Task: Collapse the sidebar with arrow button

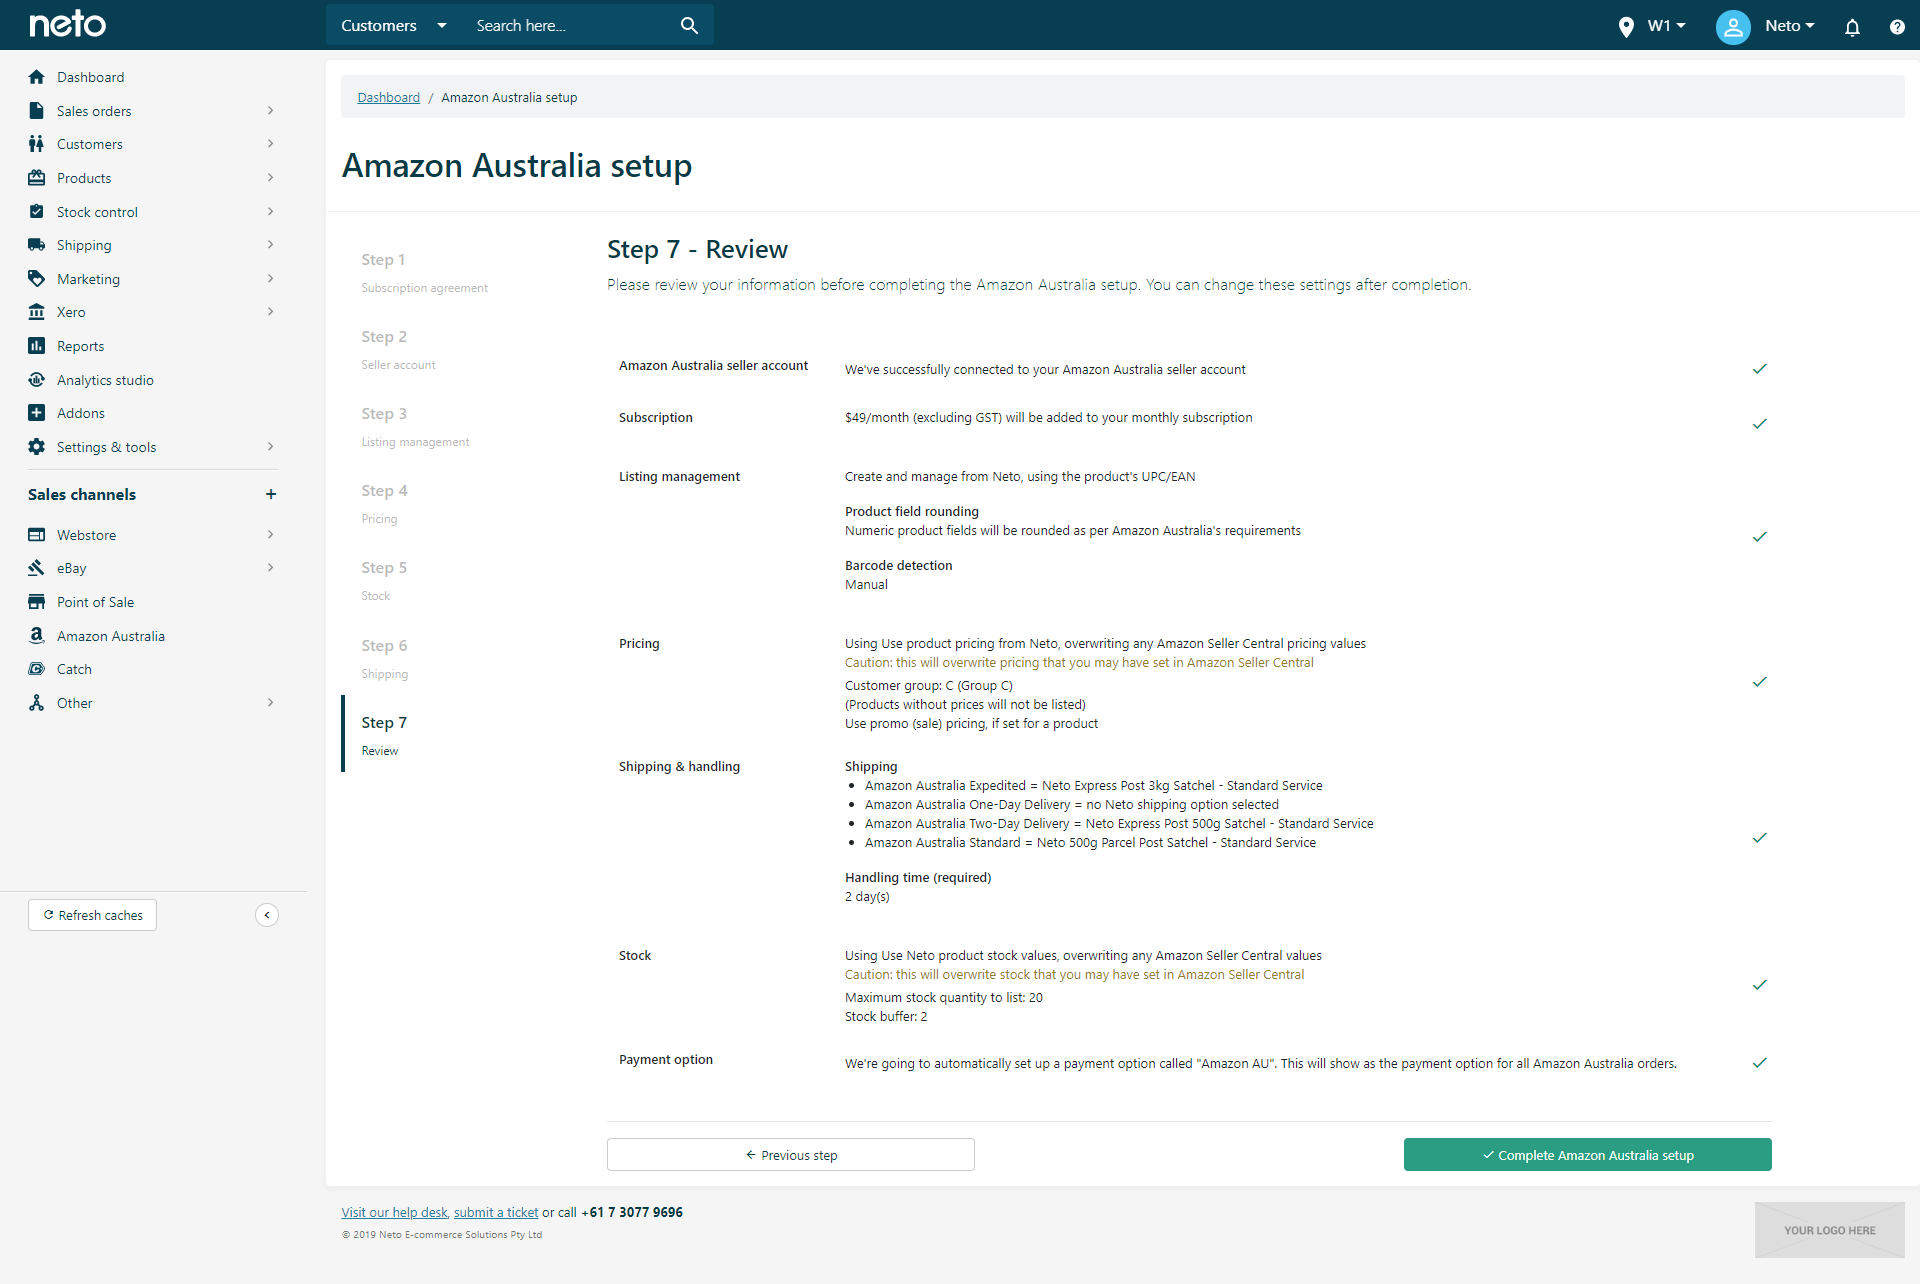Action: pos(267,915)
